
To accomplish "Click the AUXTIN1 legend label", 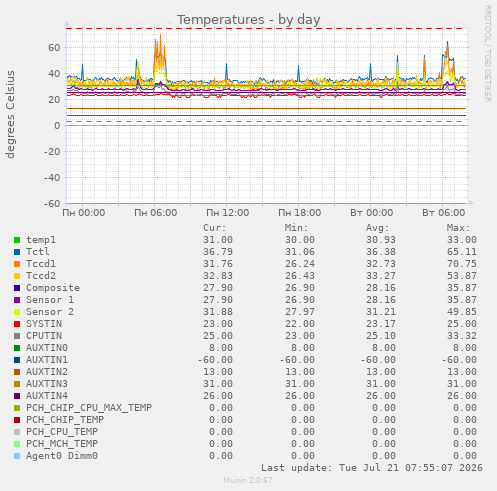I will coord(47,360).
